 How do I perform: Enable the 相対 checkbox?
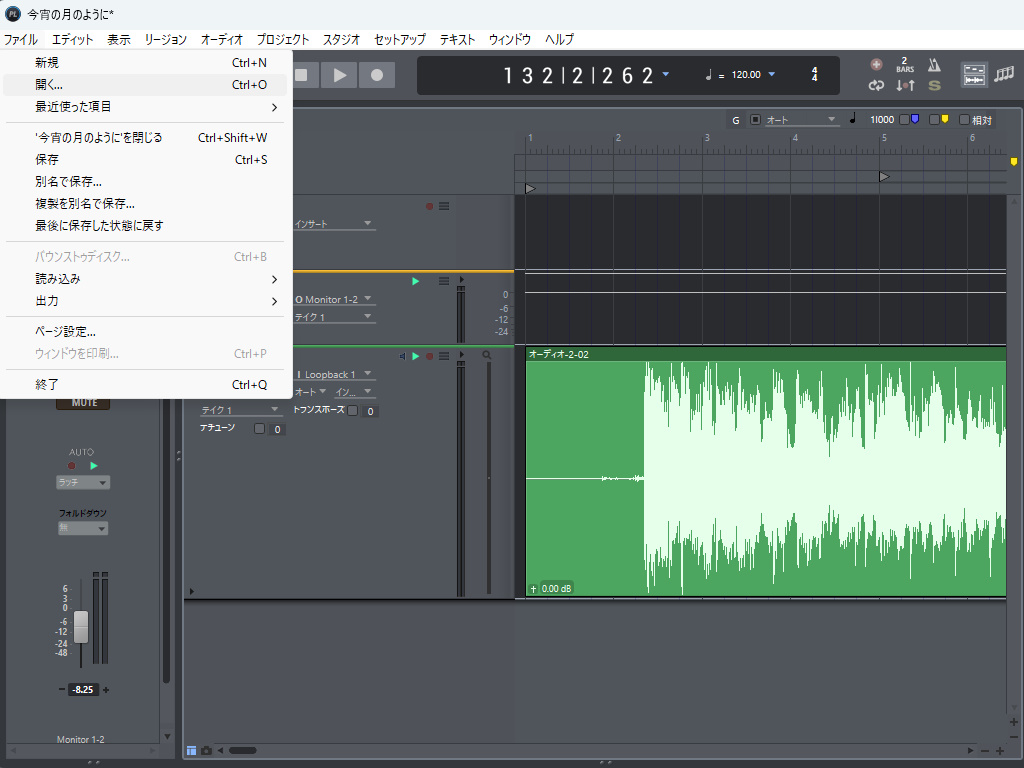964,120
